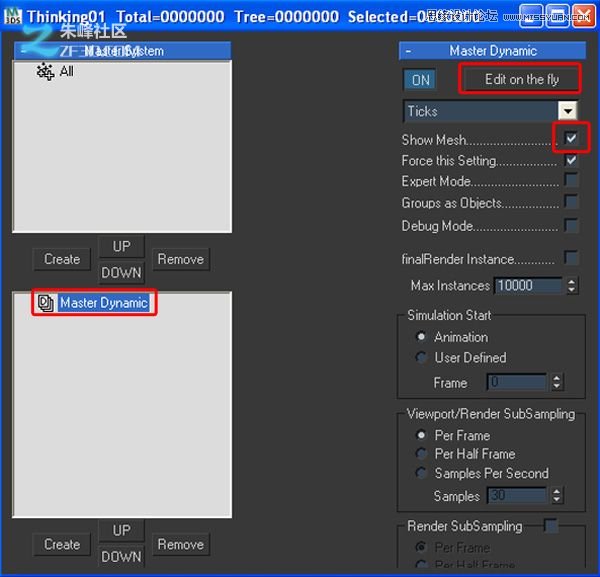Click Create below the Master System list
The height and width of the screenshot is (577, 600).
(x=62, y=259)
